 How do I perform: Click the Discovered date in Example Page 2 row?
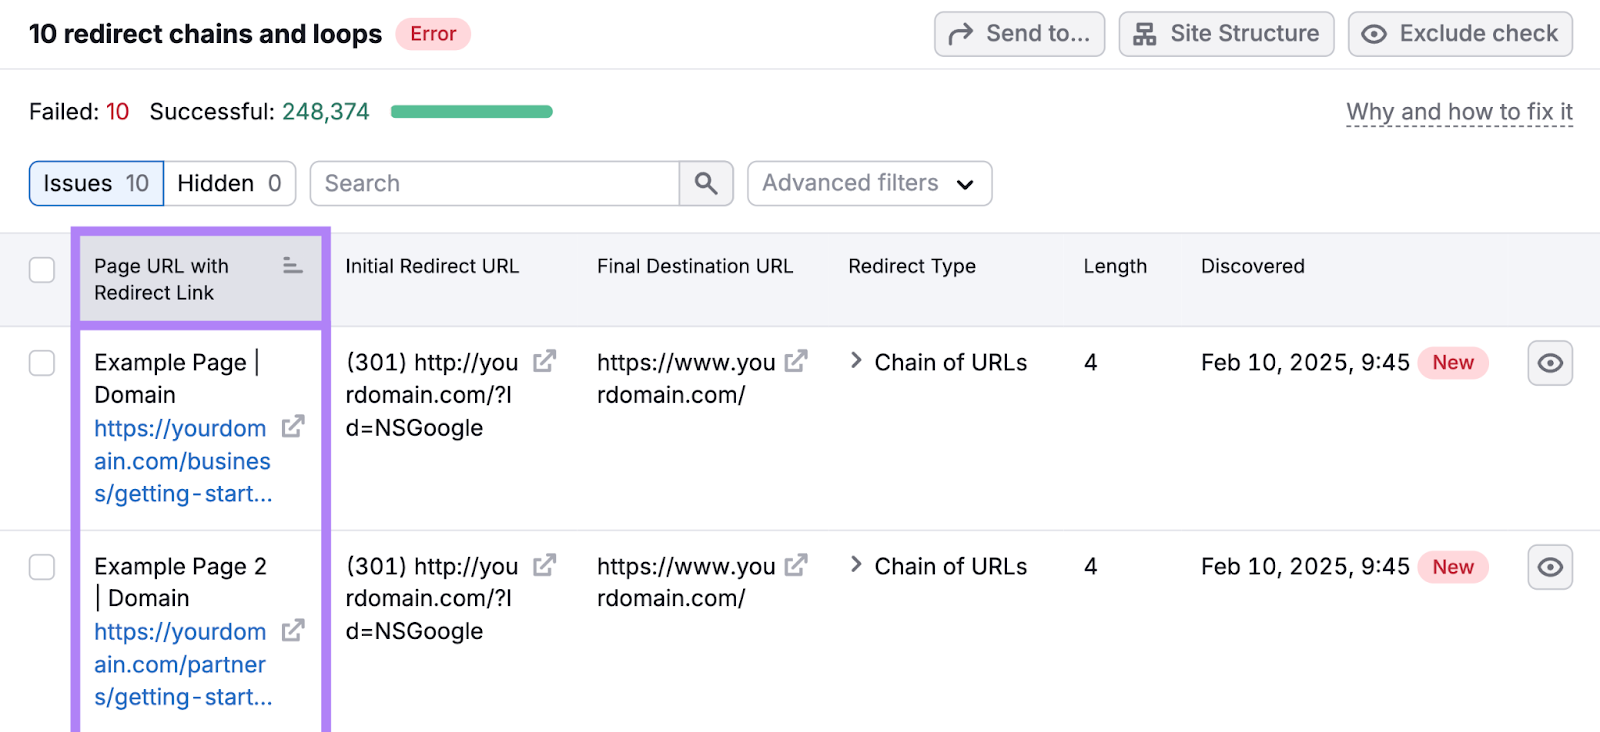(1305, 566)
